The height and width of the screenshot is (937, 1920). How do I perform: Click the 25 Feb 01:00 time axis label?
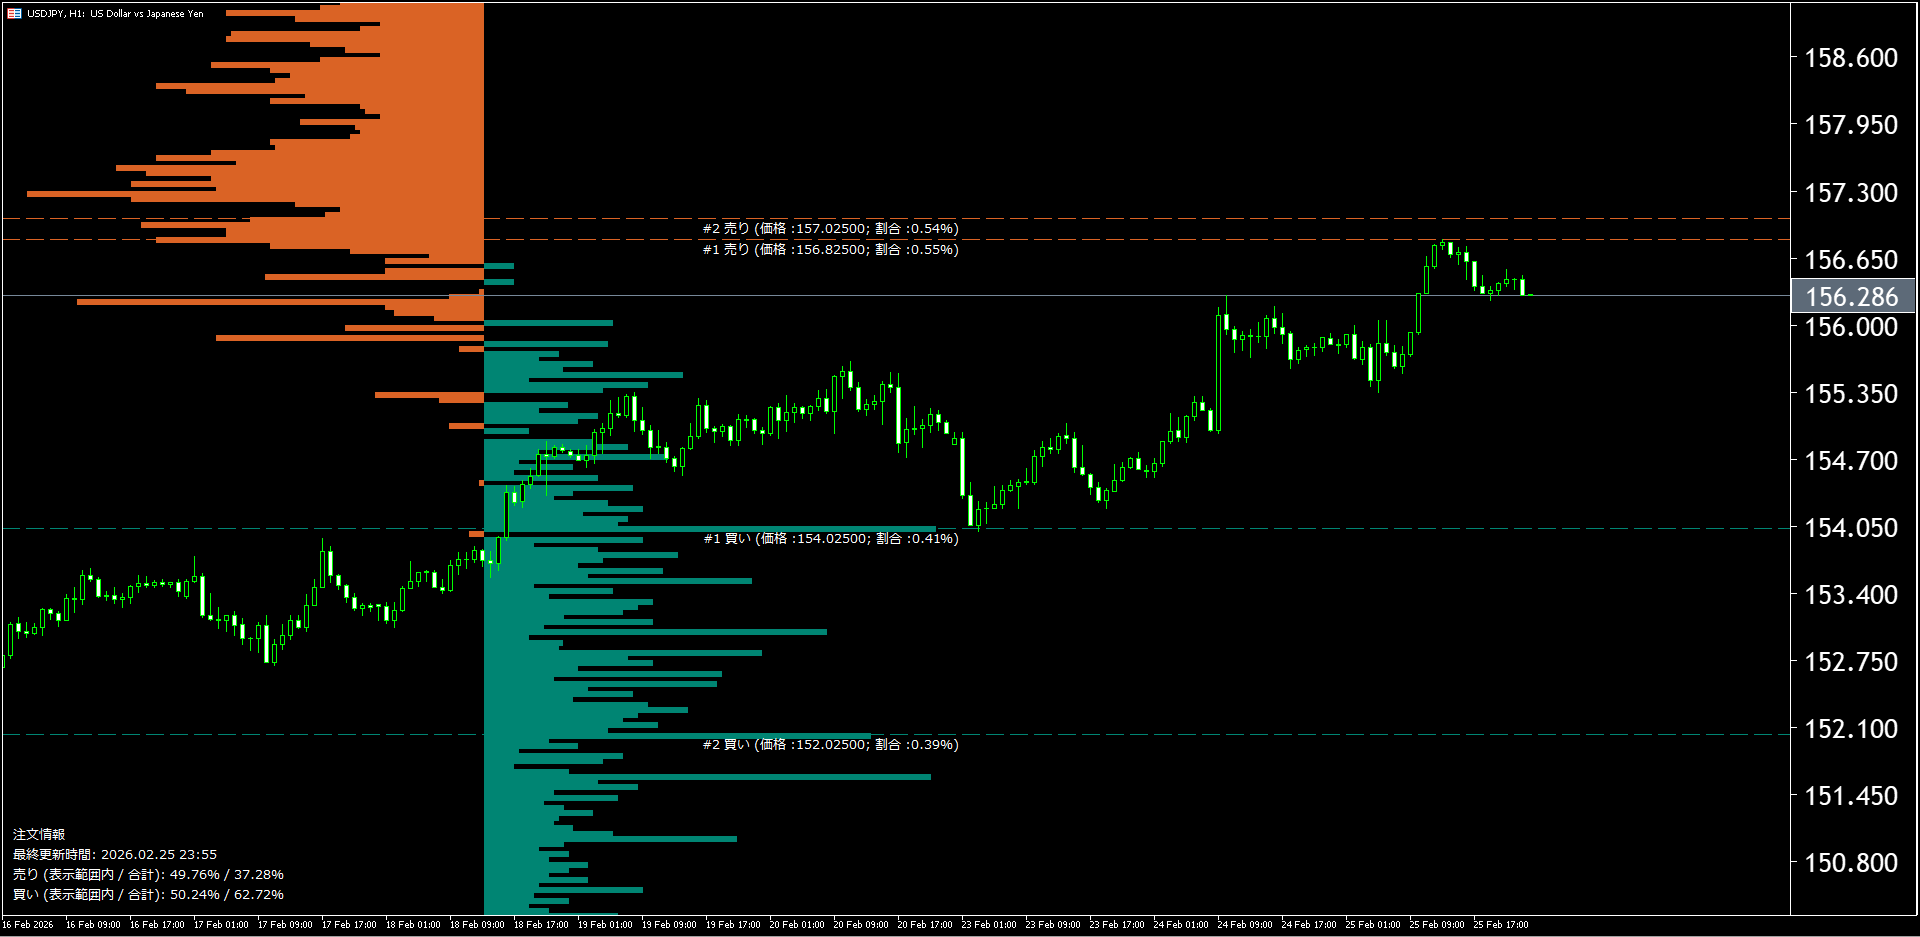click(x=1373, y=925)
